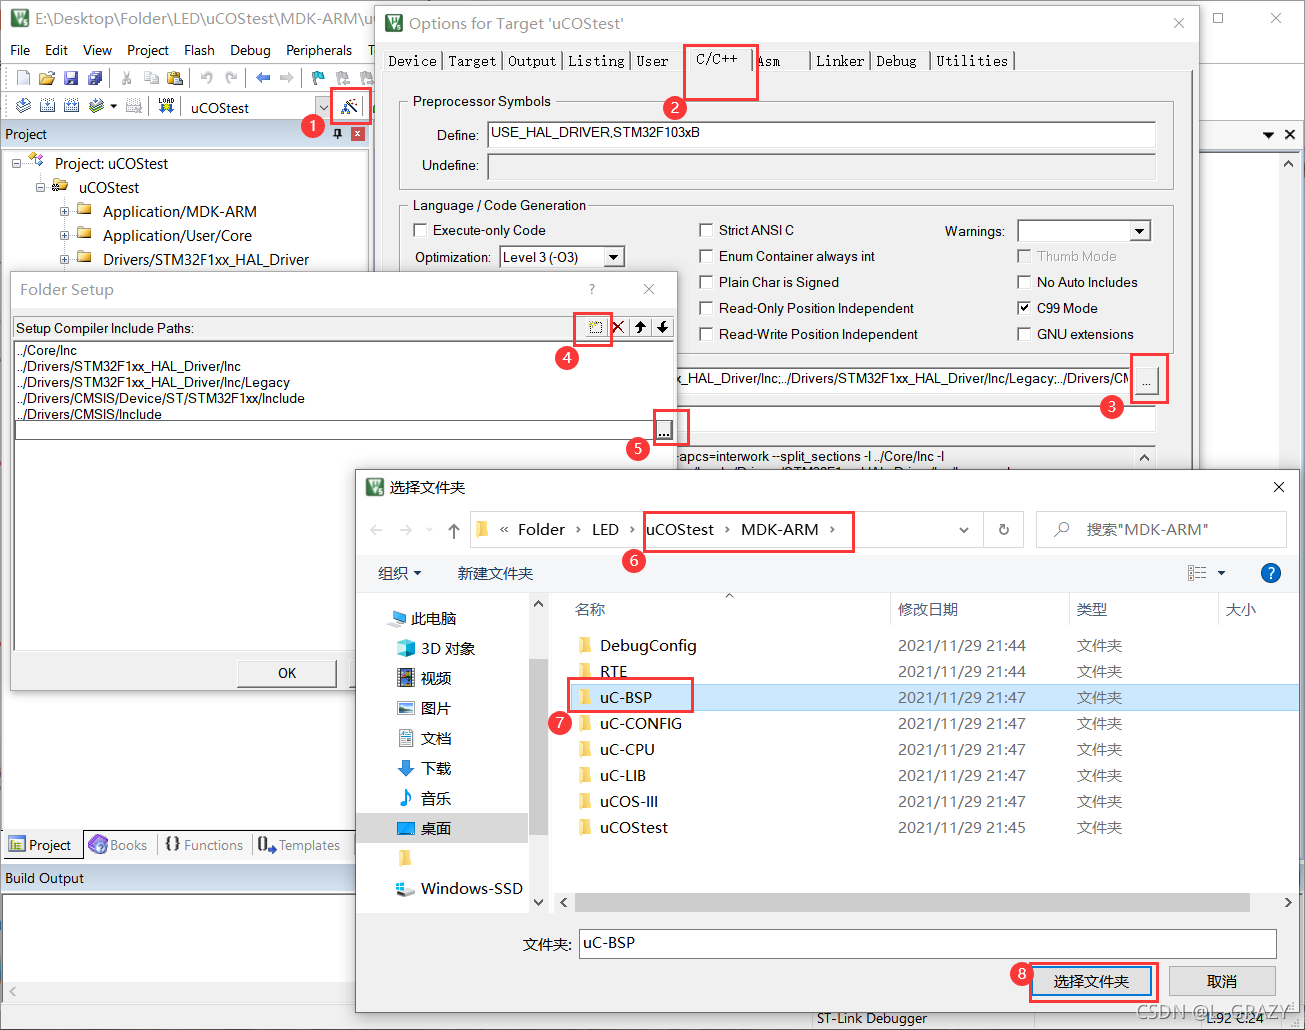Open the Peripherals menu
Image resolution: width=1305 pixels, height=1030 pixels.
pos(319,50)
